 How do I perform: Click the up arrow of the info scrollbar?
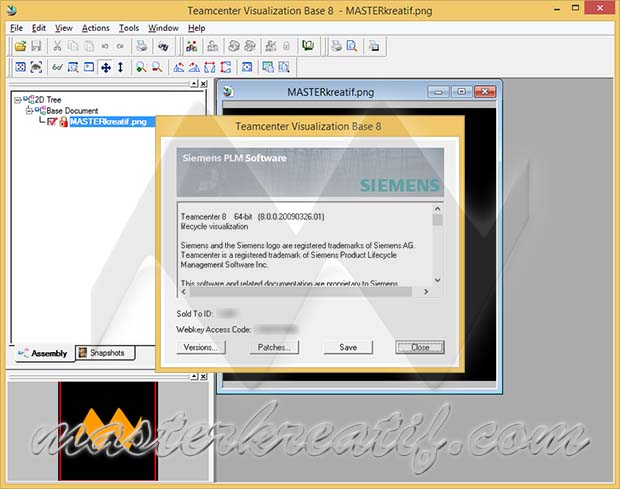coord(437,208)
